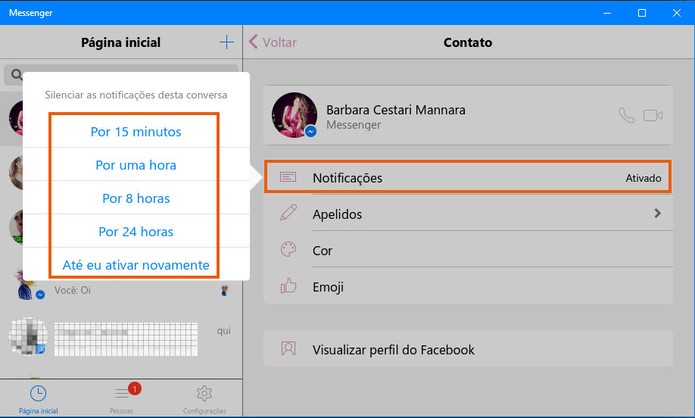
Task: Open the conversation showing Você: Oi
Action: click(x=121, y=290)
